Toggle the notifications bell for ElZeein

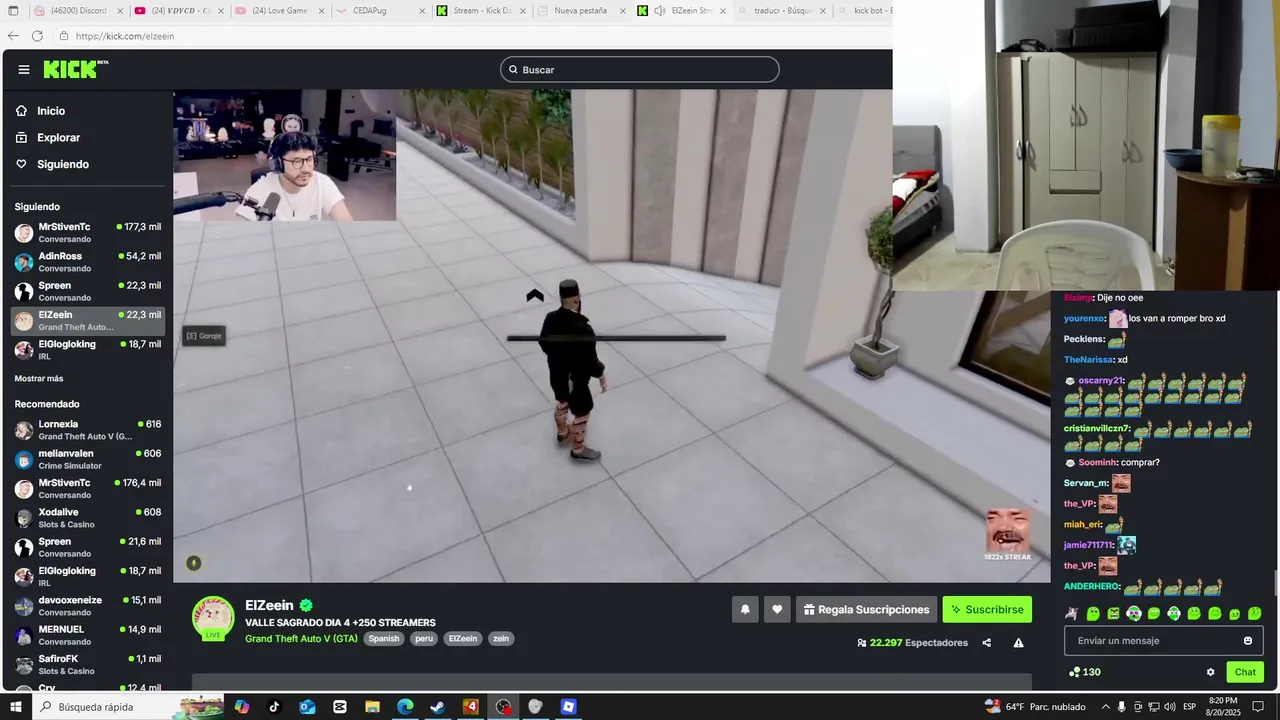pos(745,609)
